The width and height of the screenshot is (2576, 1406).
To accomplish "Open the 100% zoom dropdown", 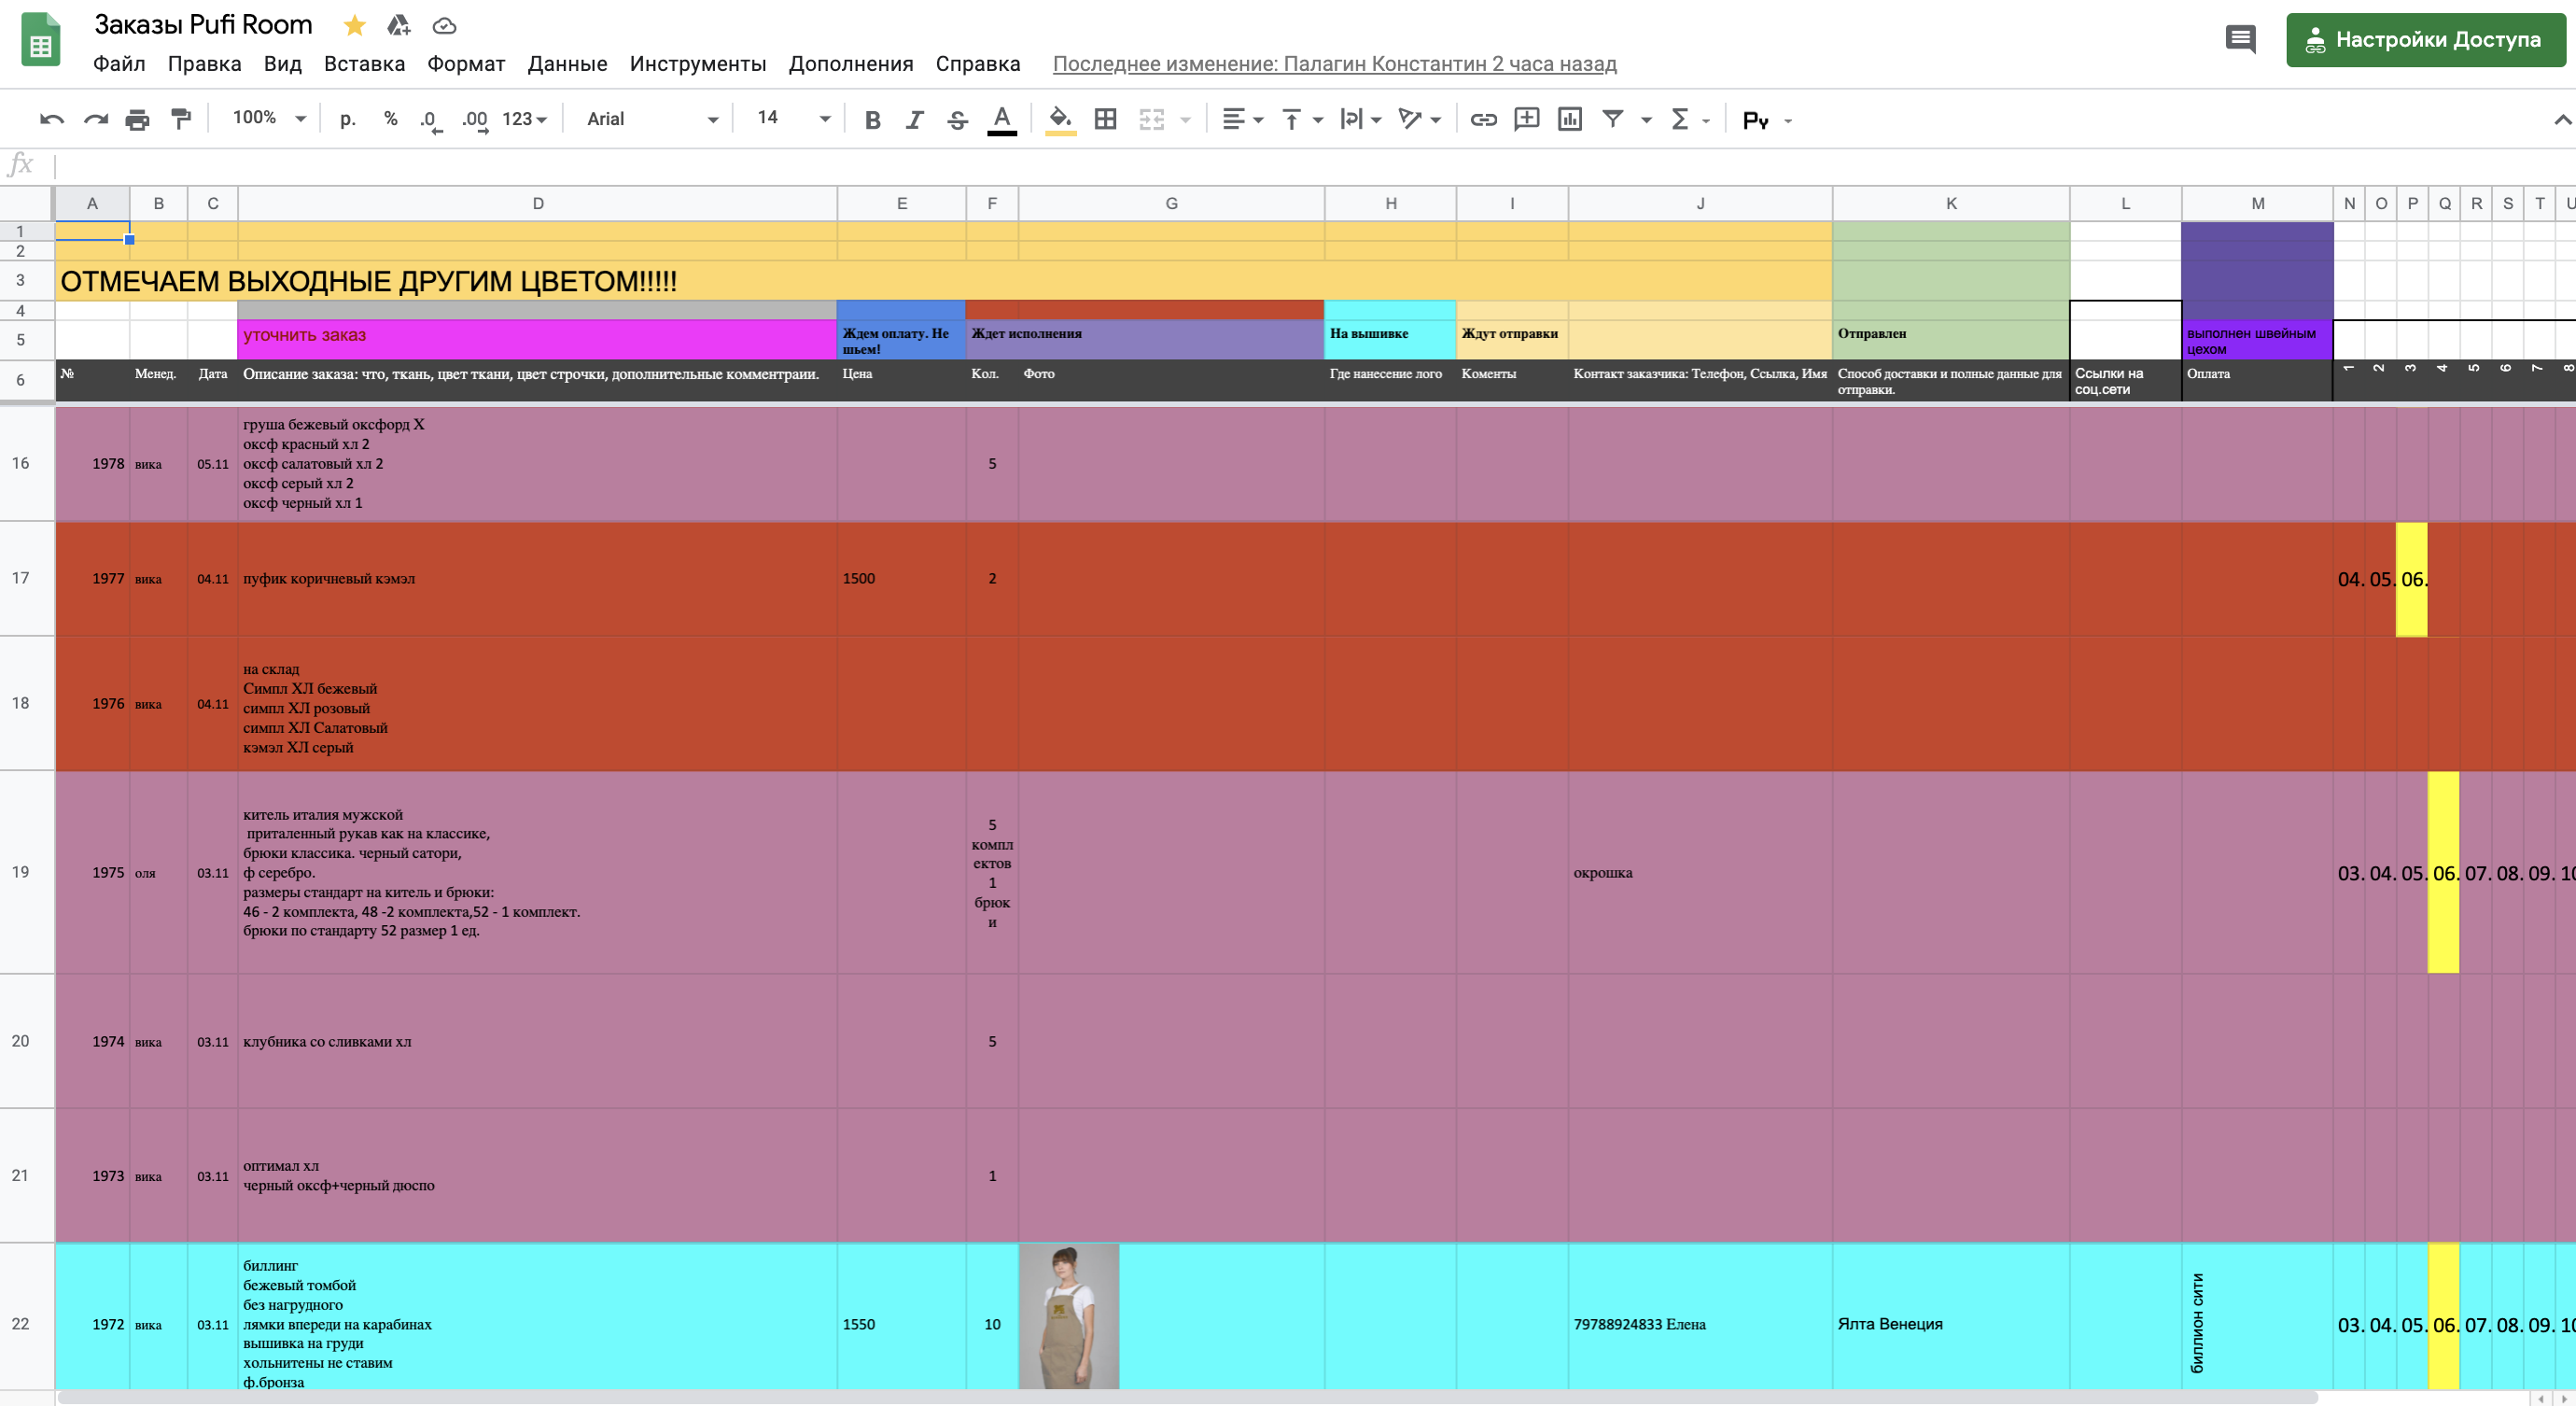I will tap(268, 118).
